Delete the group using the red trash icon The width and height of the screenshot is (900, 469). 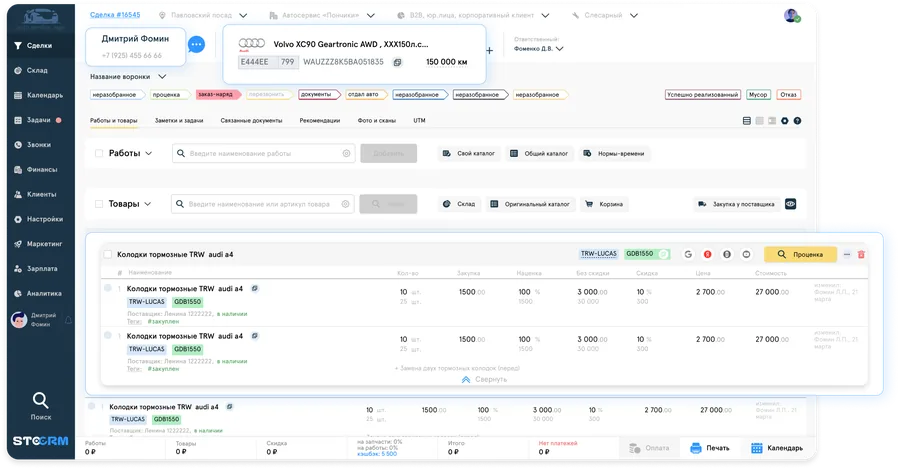861,254
